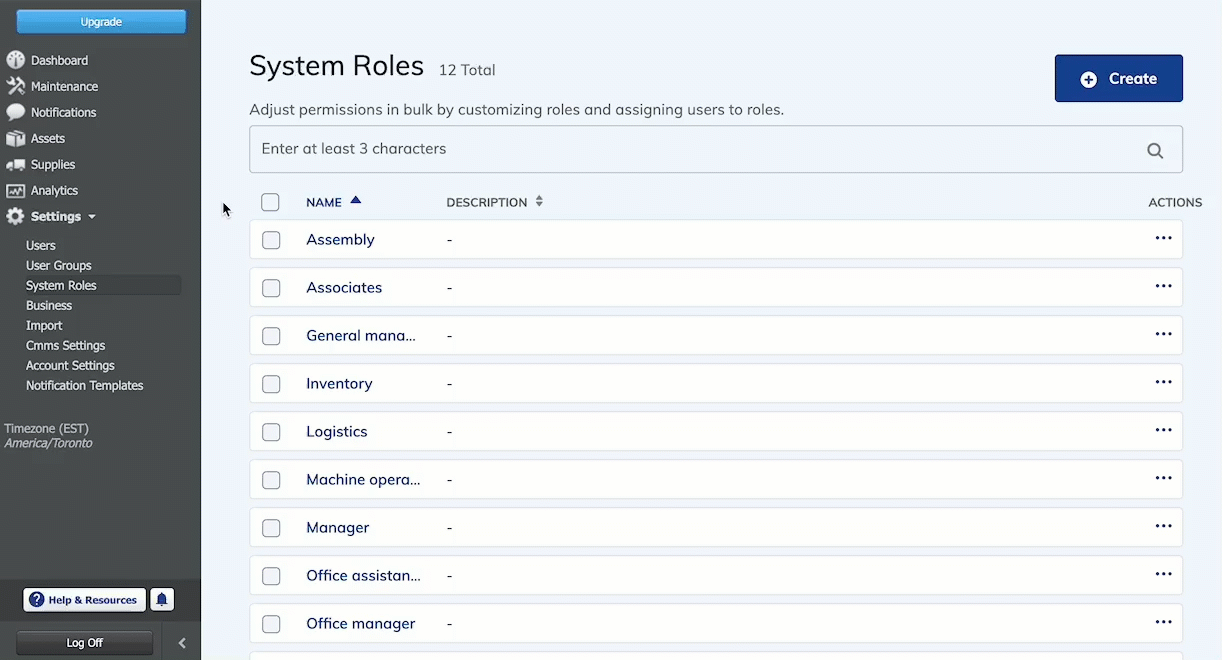Collapse the sidebar with the chevron arrow
Screen dimensions: 1222x660
pos(182,643)
